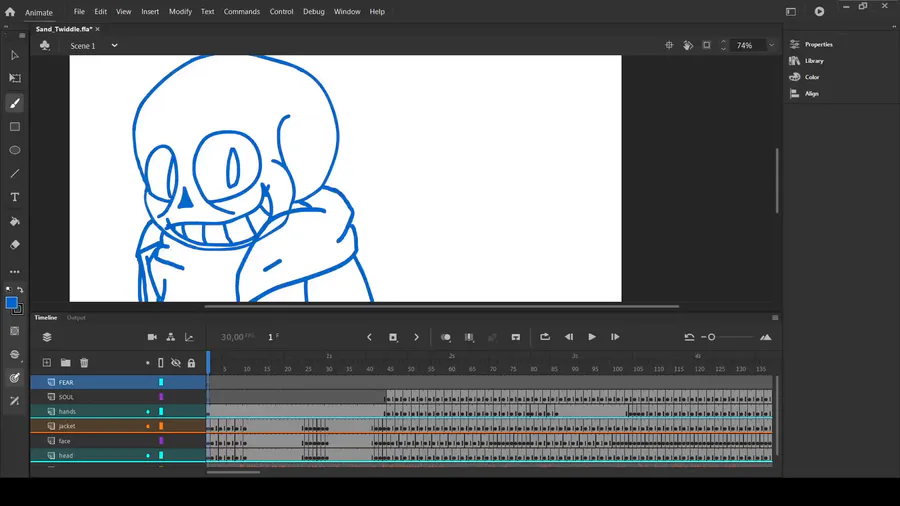
Task: Toggle outline color for FEAR layer
Action: point(161,382)
